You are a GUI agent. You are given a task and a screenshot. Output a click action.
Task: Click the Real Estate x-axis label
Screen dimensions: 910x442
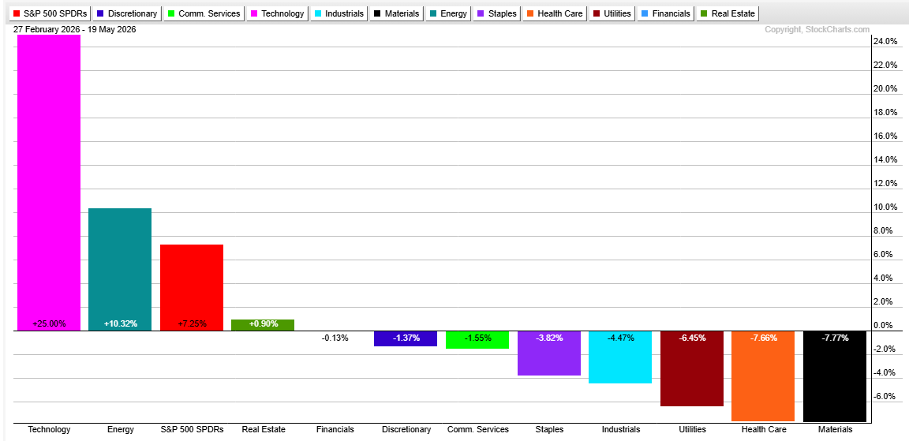tap(263, 430)
